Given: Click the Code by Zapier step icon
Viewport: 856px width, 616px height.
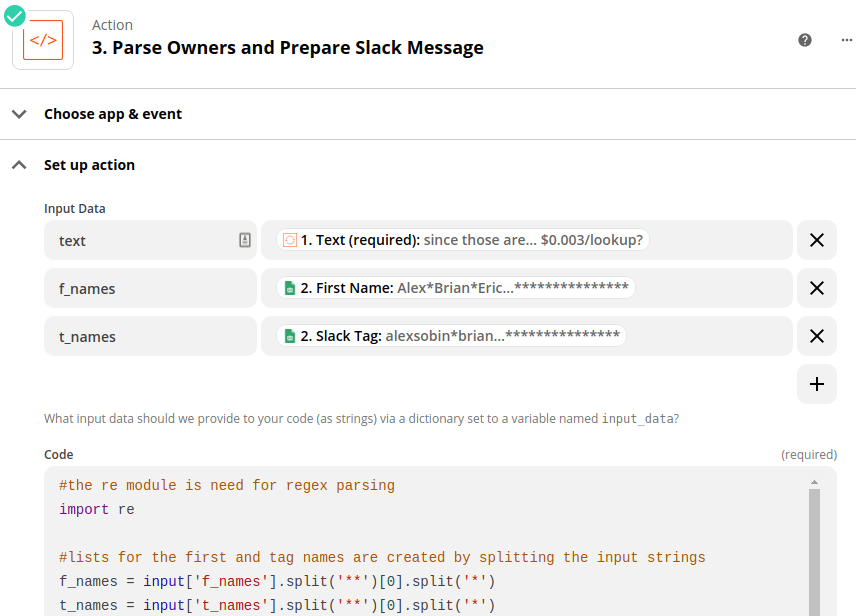Looking at the screenshot, I should click(x=43, y=41).
